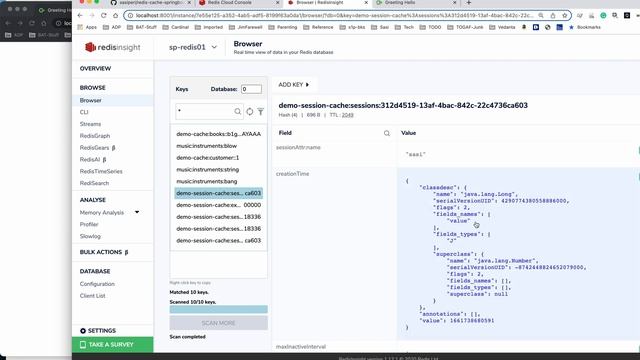Open Slowlog under Analyse
Viewport: 640px width, 360px height.
(x=90, y=236)
